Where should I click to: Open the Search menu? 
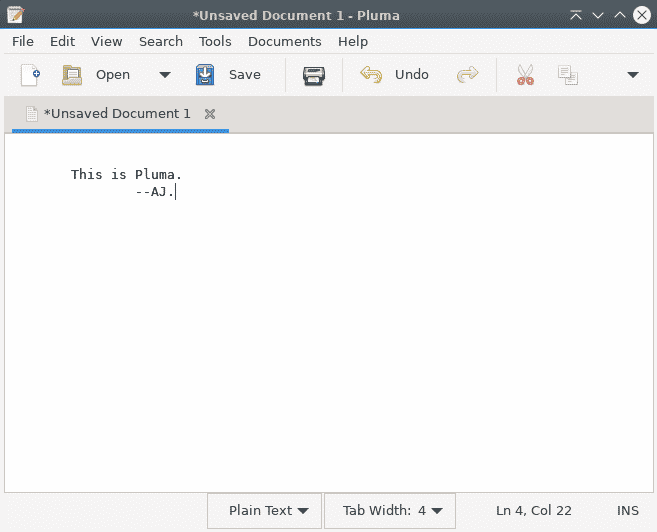pyautogui.click(x=161, y=41)
